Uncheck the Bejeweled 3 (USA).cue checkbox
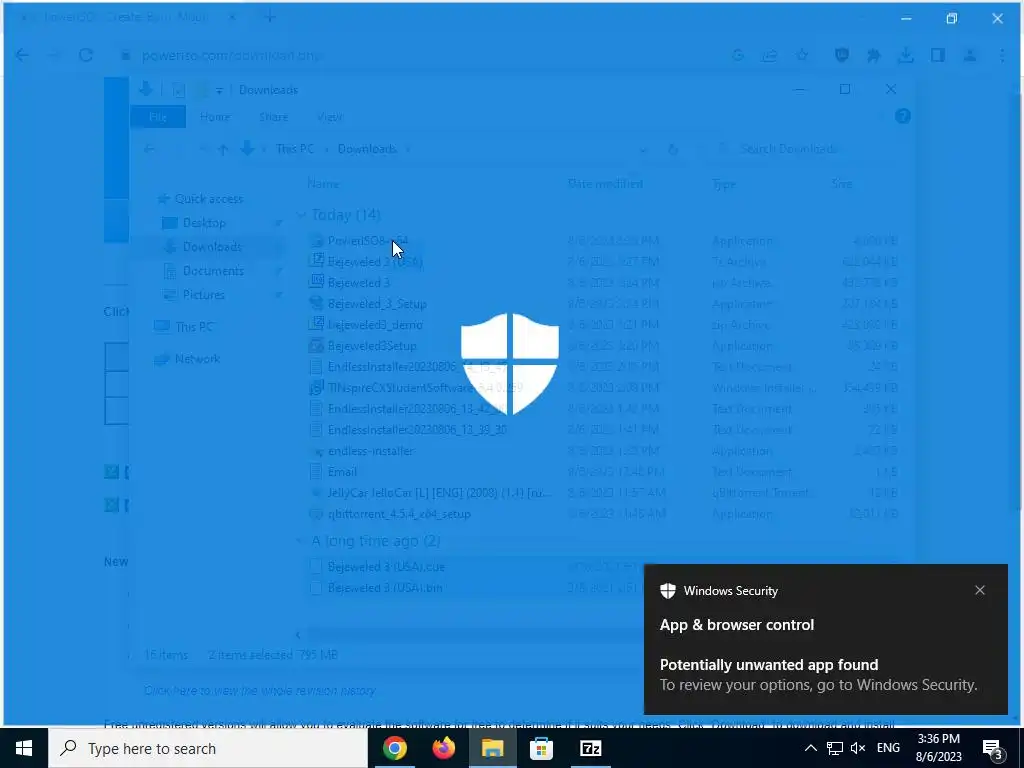 pyautogui.click(x=316, y=567)
